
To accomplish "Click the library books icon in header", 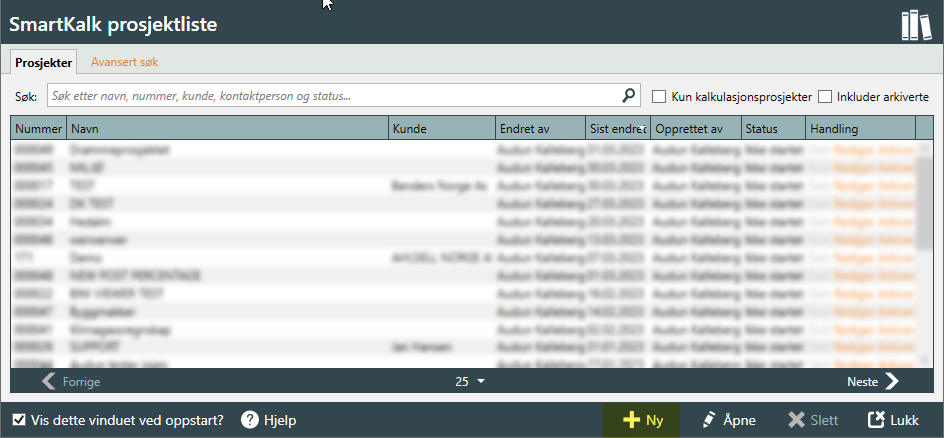I will tap(915, 24).
